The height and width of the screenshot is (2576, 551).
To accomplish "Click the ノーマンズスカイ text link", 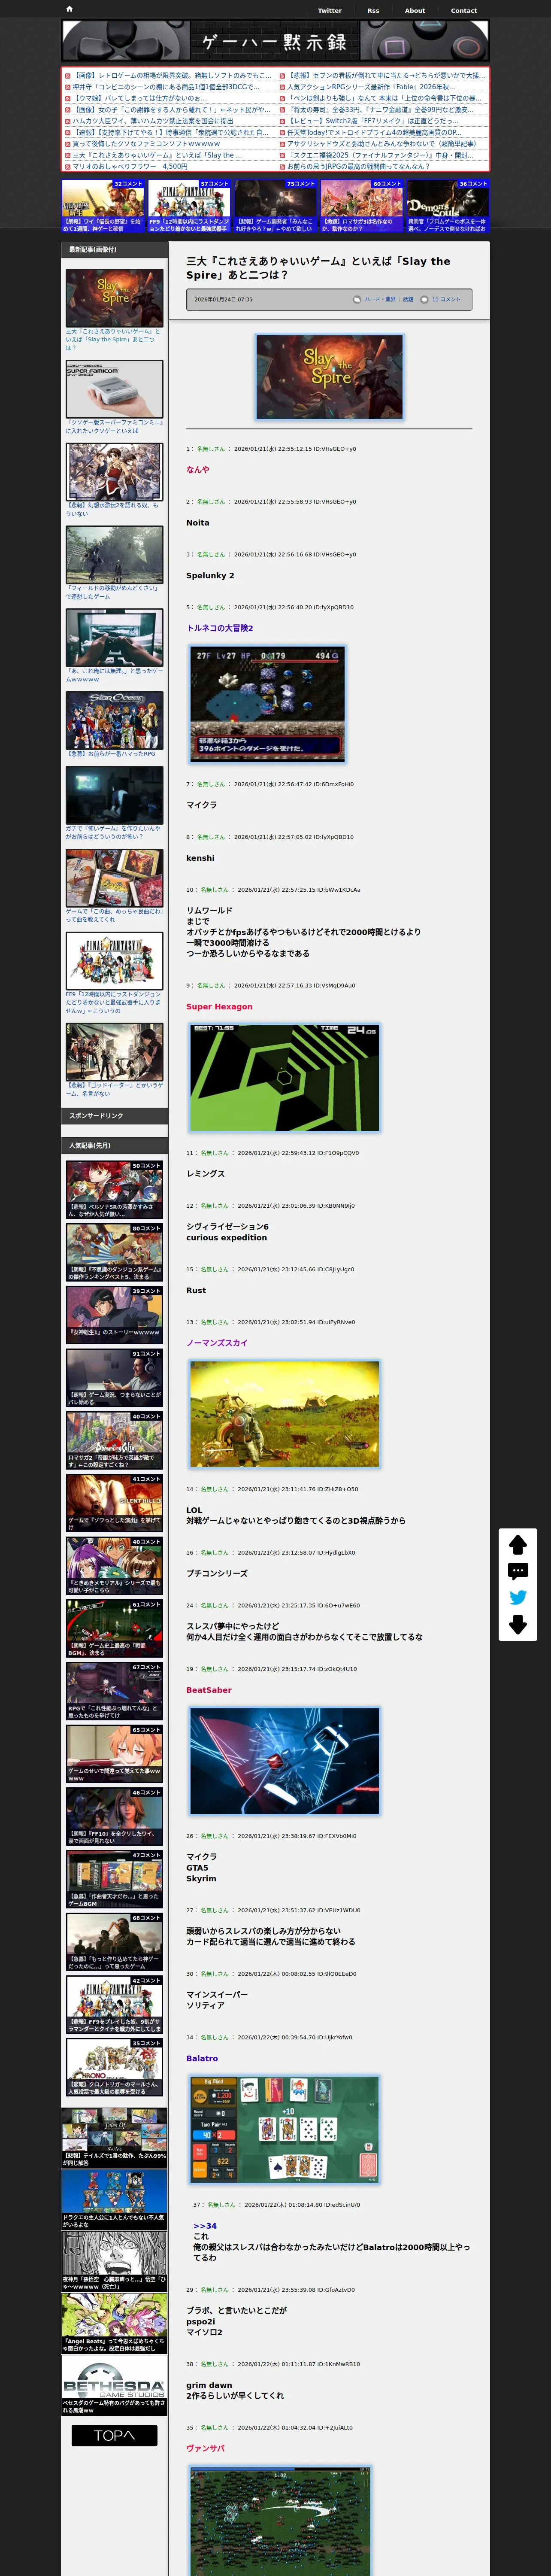I will 217,1343.
